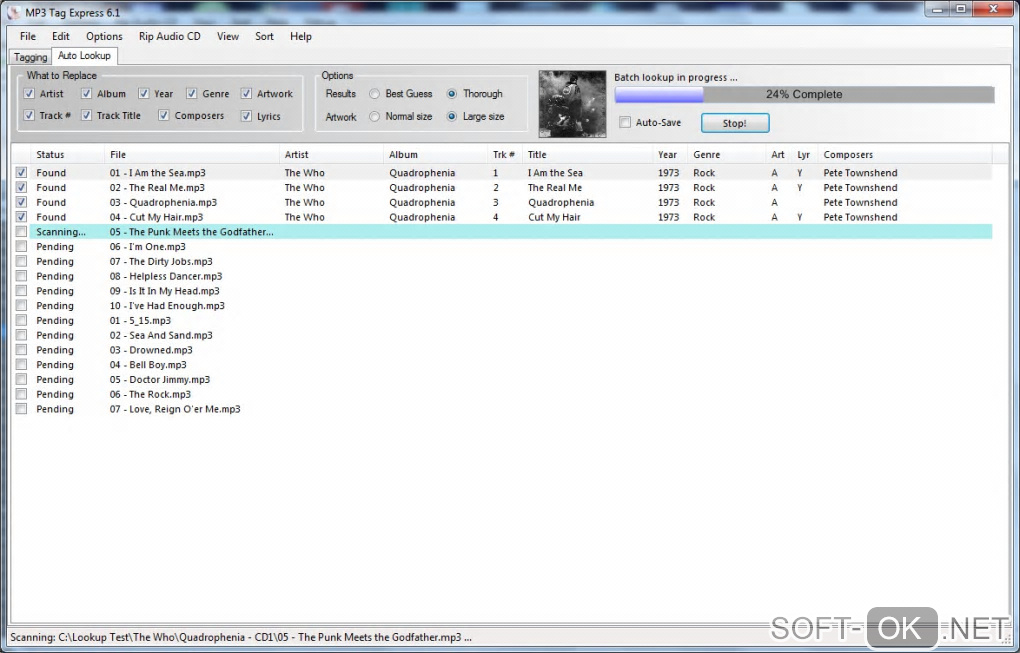Uncheck the Lyrics checkbox
Screen dimensions: 1020x653
click(246, 116)
